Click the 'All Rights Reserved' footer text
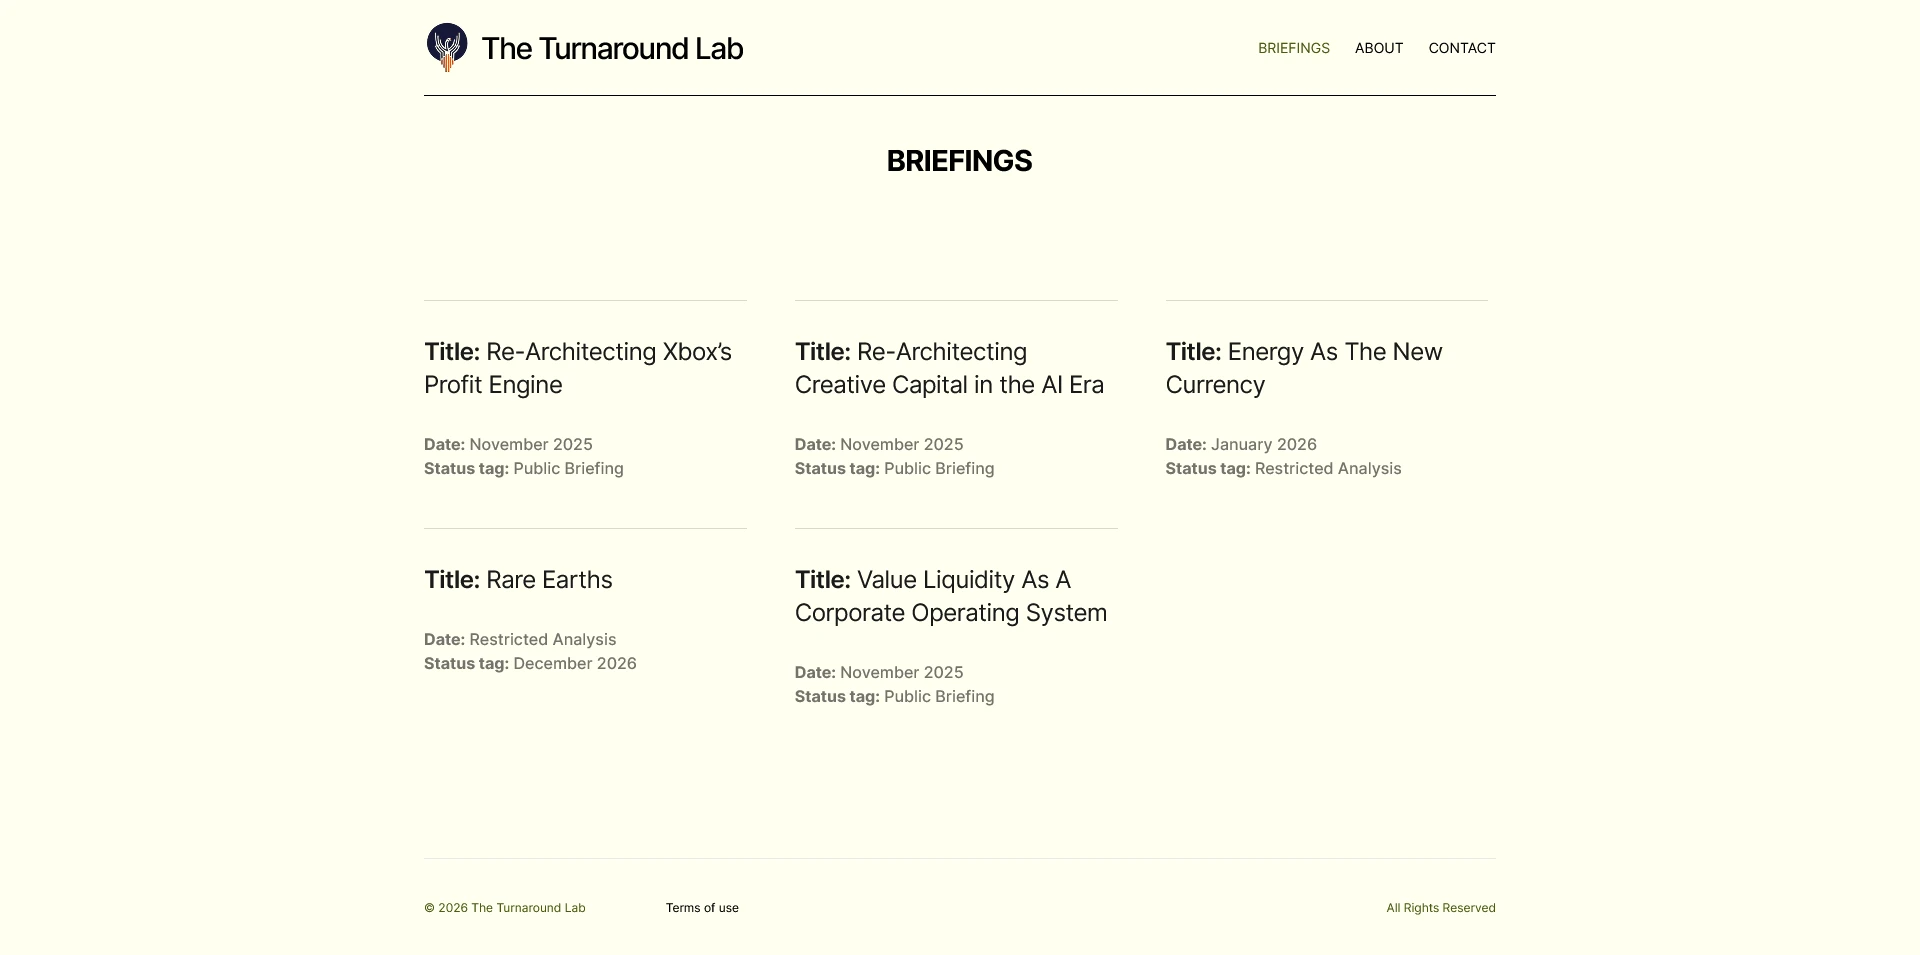Screen dimensions: 1920x956 click(1440, 908)
